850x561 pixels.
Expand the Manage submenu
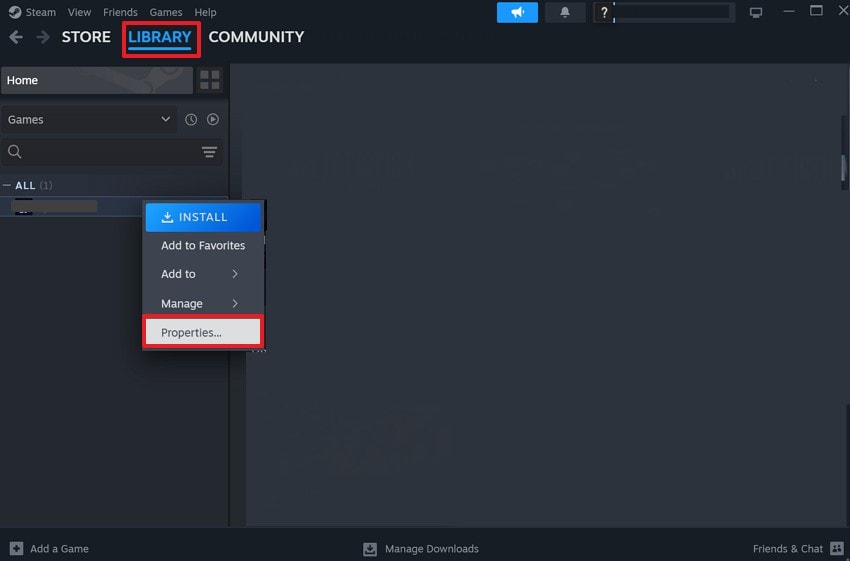point(203,304)
